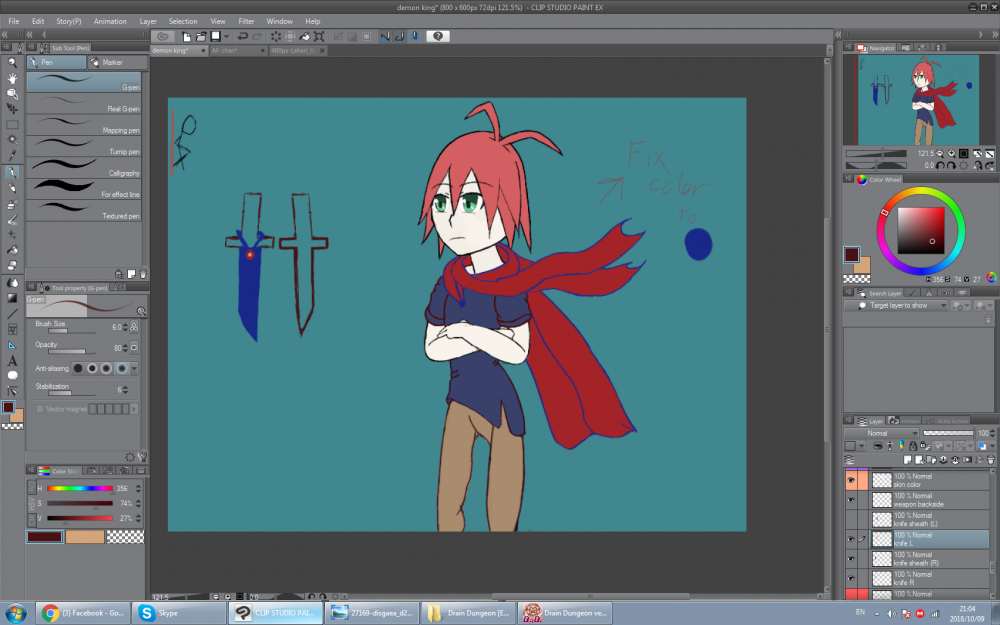Adjust opacity stepper arrows at 80

125,348
